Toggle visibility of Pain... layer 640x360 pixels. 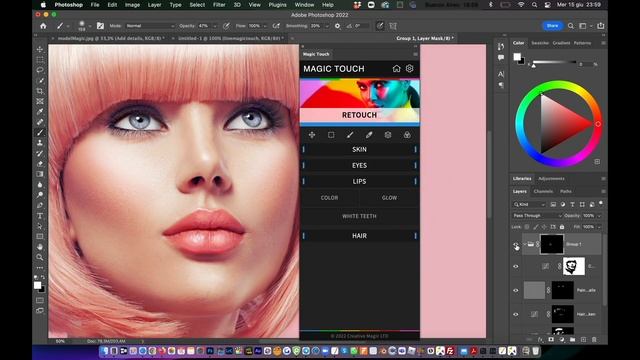[x=516, y=290]
